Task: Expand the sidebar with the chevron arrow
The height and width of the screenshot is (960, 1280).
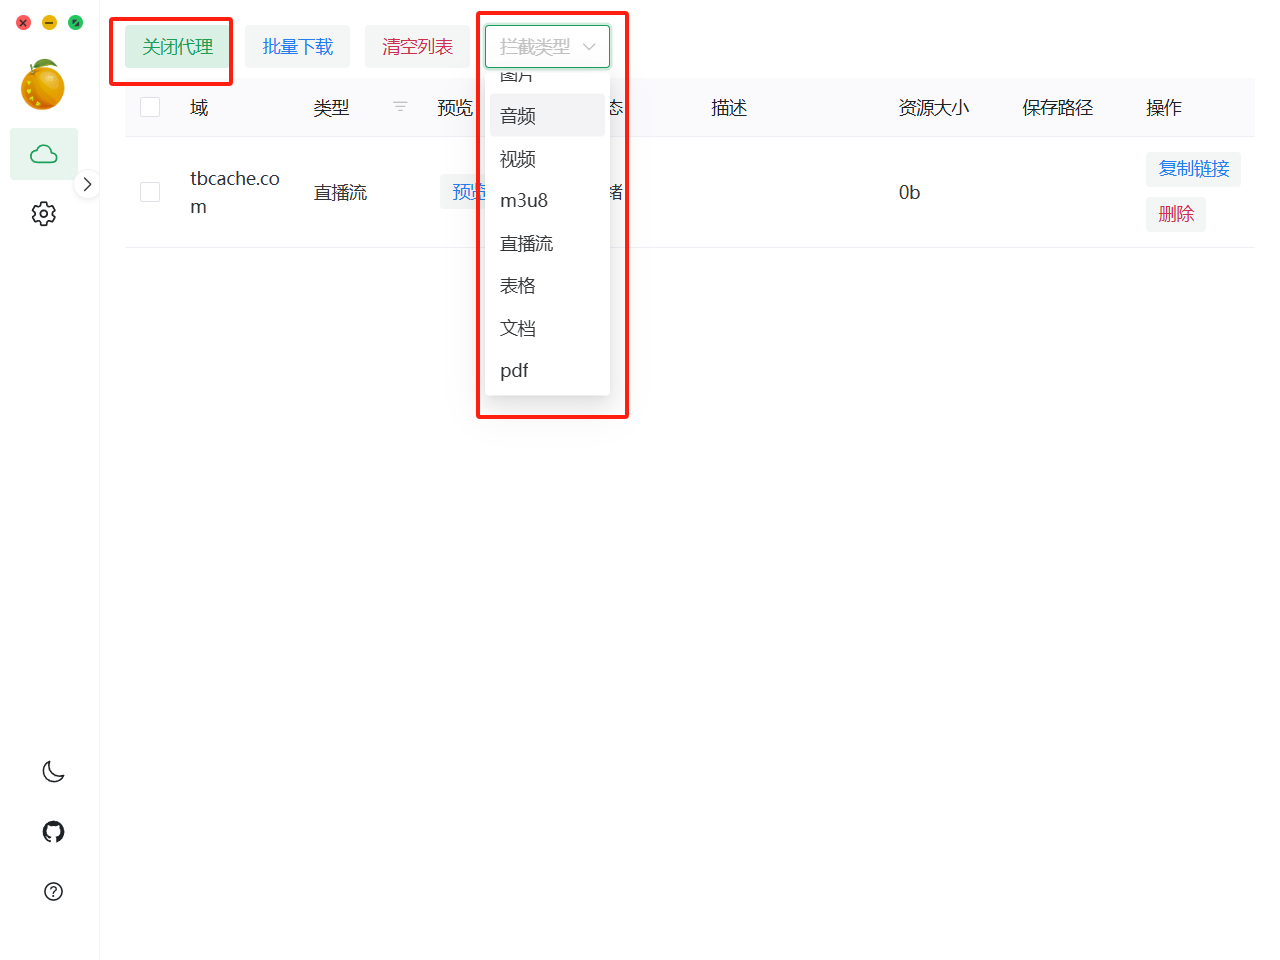Action: coord(87,184)
